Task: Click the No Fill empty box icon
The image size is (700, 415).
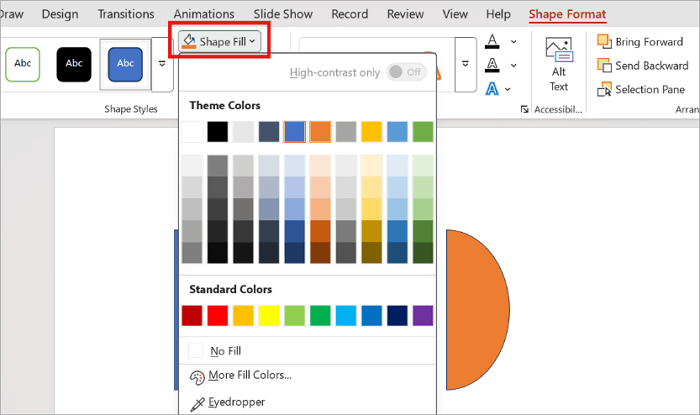Action: [196, 351]
